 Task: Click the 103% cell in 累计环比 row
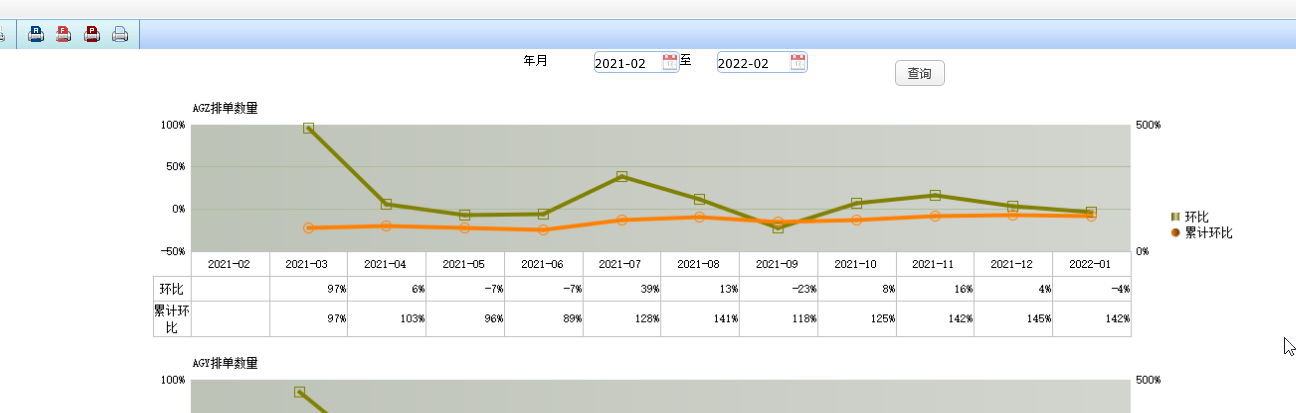(387, 319)
